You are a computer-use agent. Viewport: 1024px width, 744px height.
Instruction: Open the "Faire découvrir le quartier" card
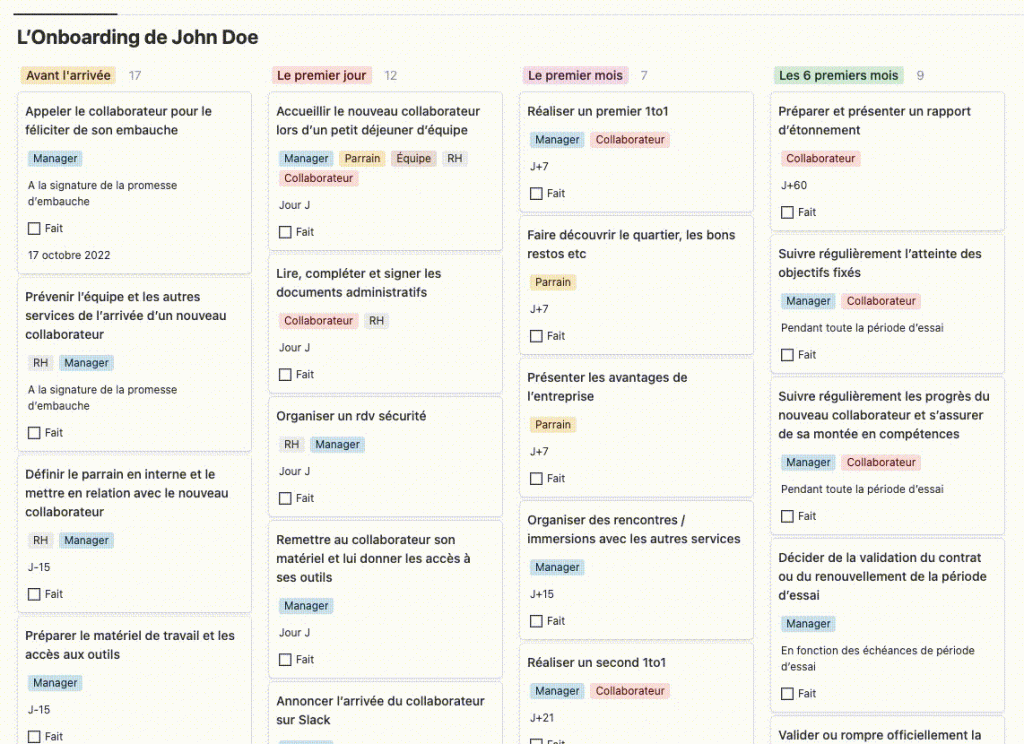[630, 244]
